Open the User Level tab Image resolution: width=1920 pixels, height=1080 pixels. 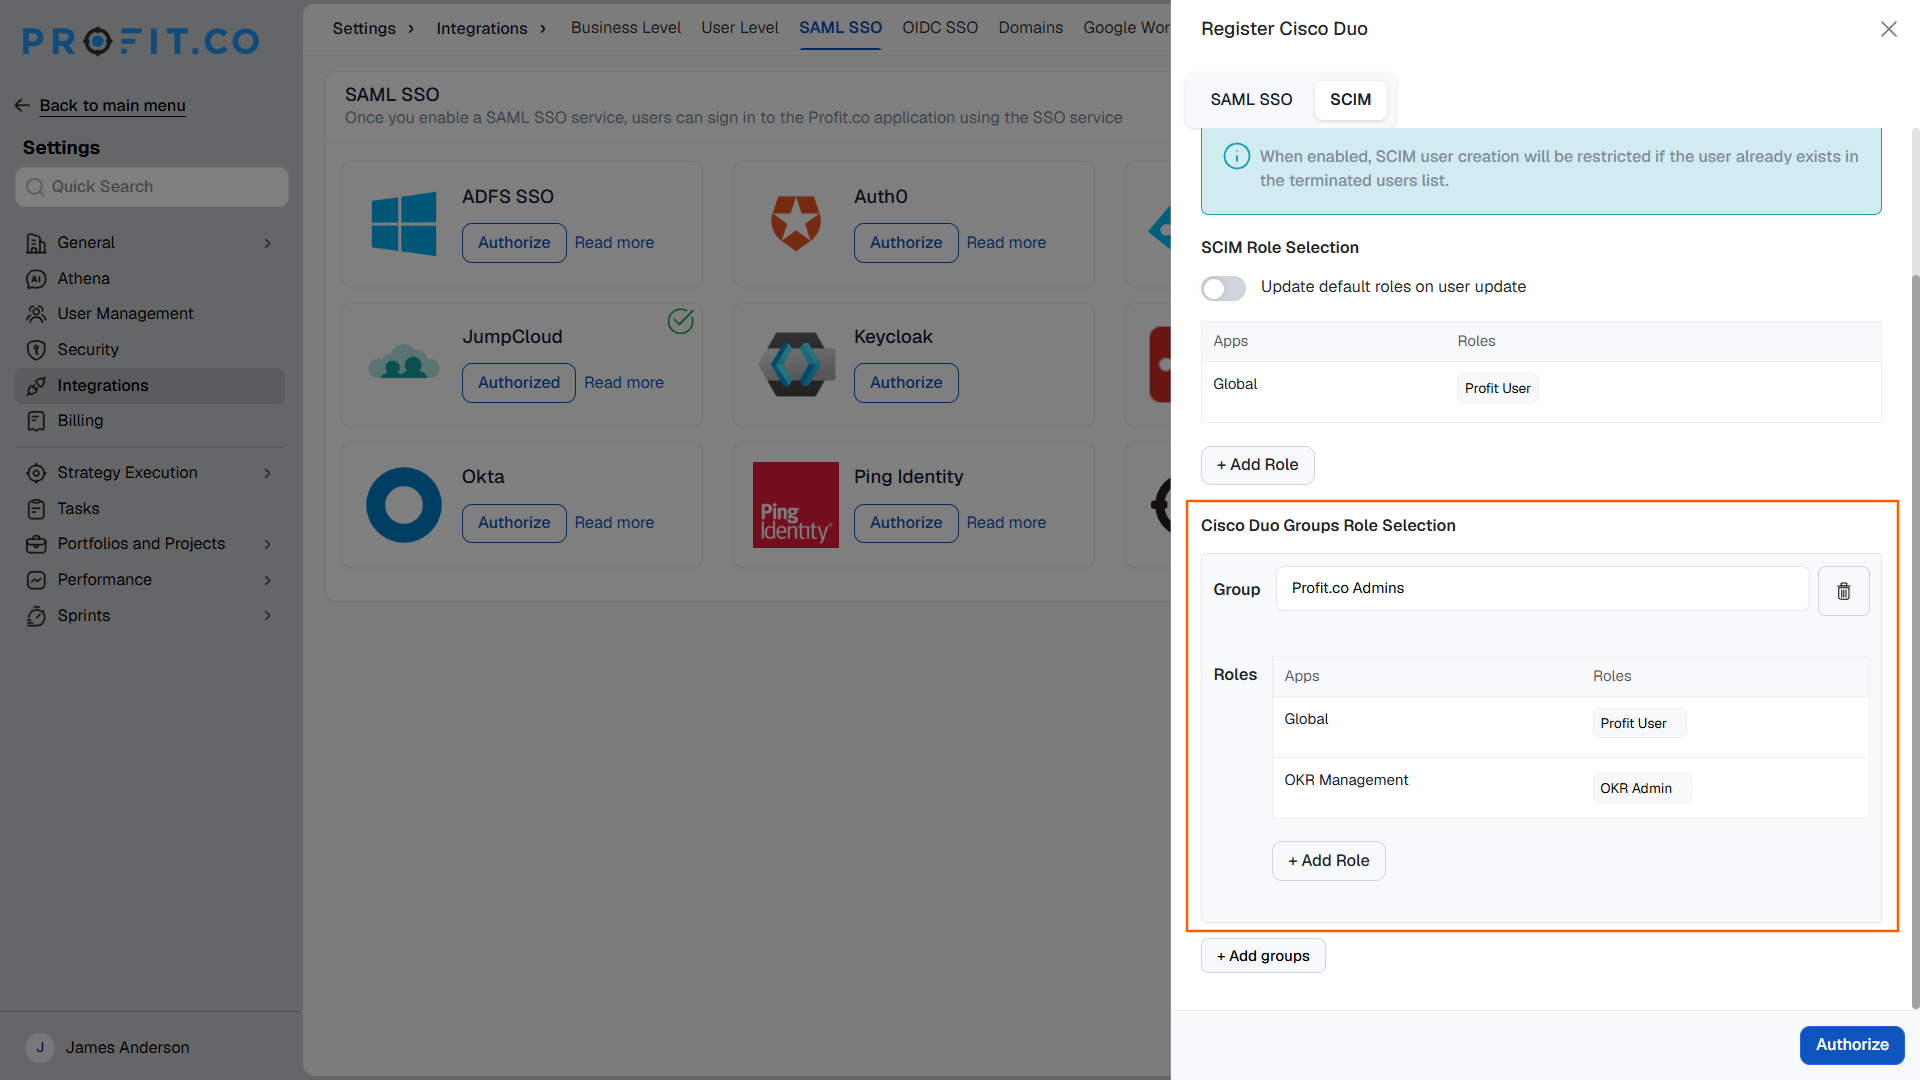739,28
